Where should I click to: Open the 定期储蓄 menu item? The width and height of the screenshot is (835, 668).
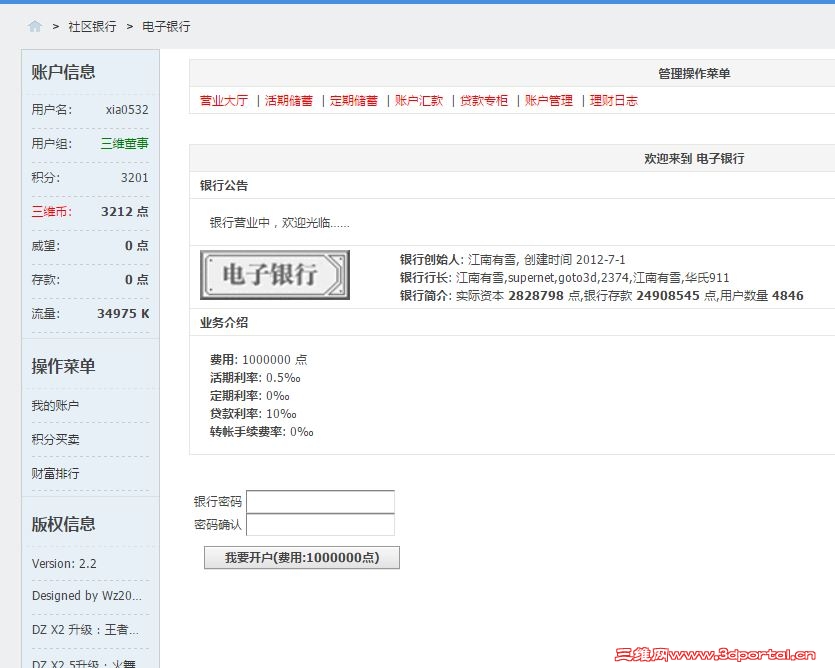coord(354,100)
